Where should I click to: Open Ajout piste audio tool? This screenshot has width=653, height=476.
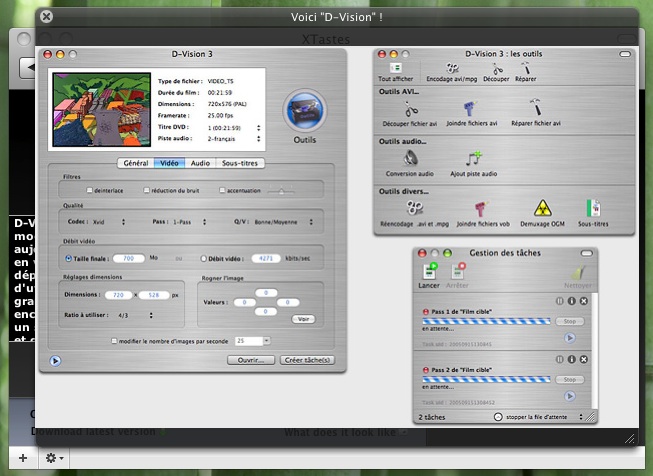(x=474, y=159)
